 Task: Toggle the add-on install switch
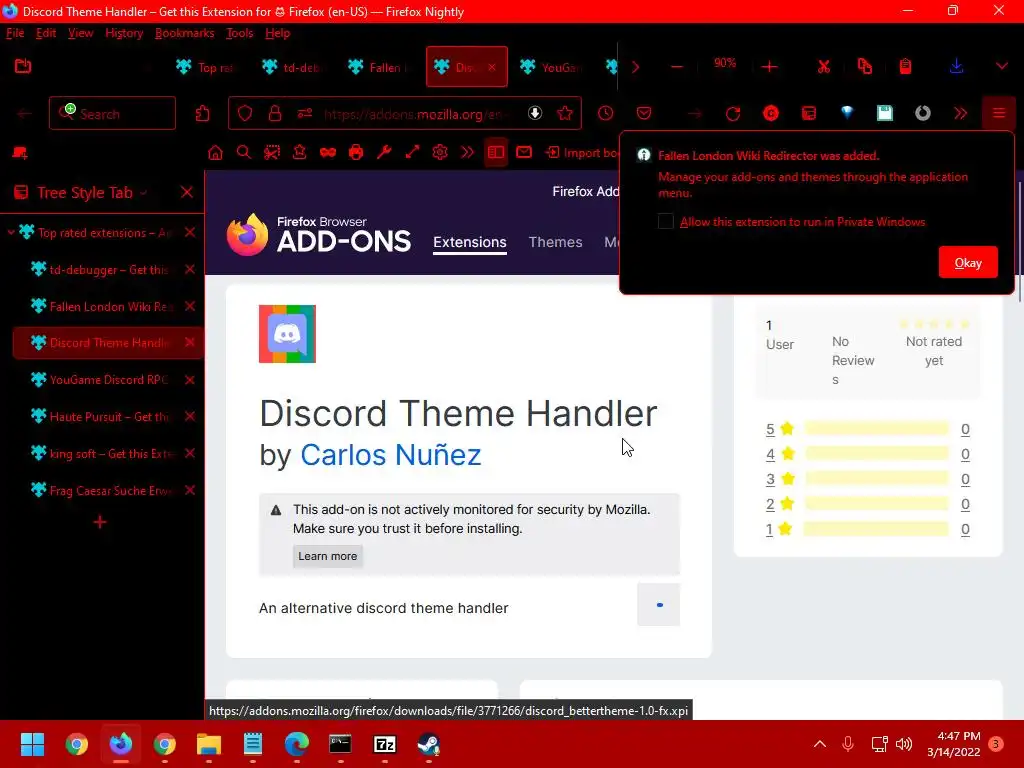coord(658,605)
